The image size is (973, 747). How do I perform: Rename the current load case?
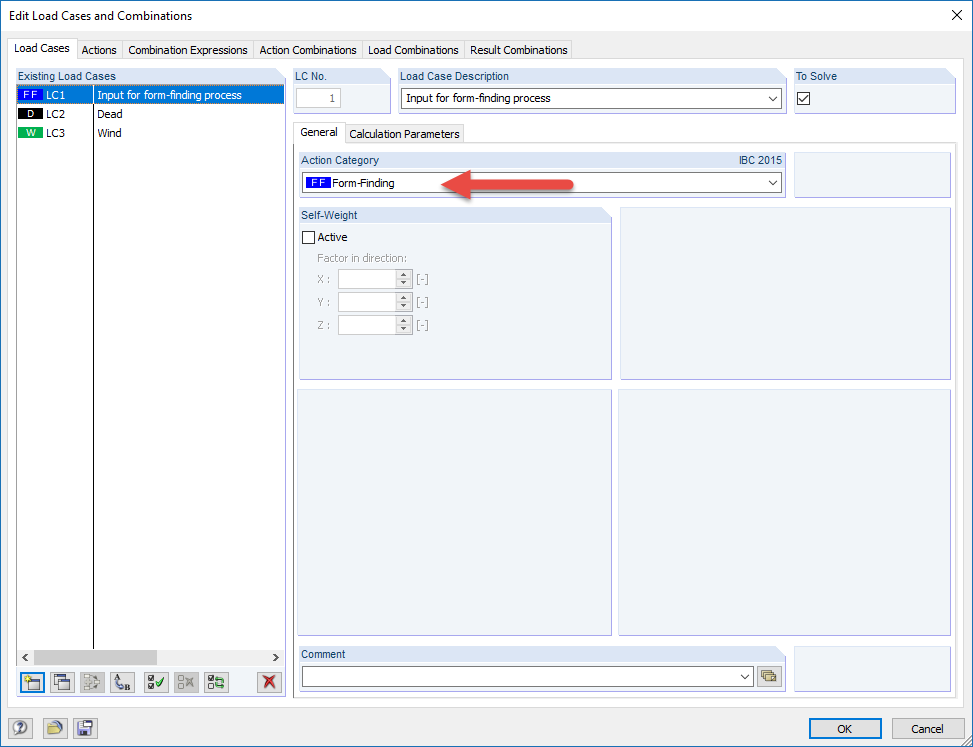122,682
